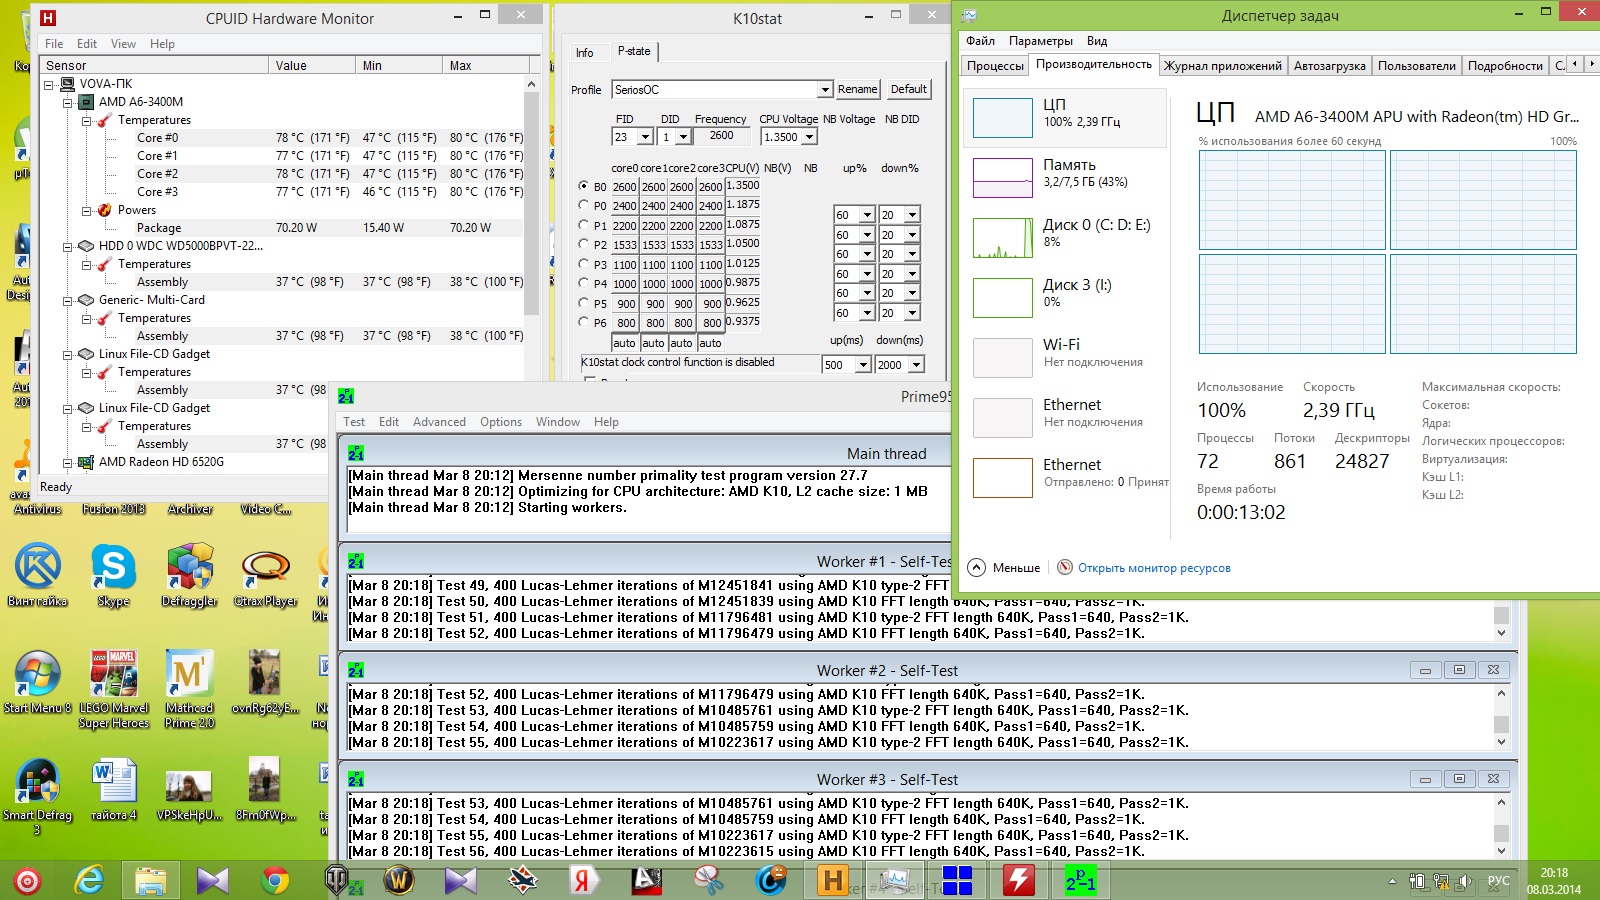Switch to the Info tab in K10stat
The width and height of the screenshot is (1600, 900).
[585, 53]
